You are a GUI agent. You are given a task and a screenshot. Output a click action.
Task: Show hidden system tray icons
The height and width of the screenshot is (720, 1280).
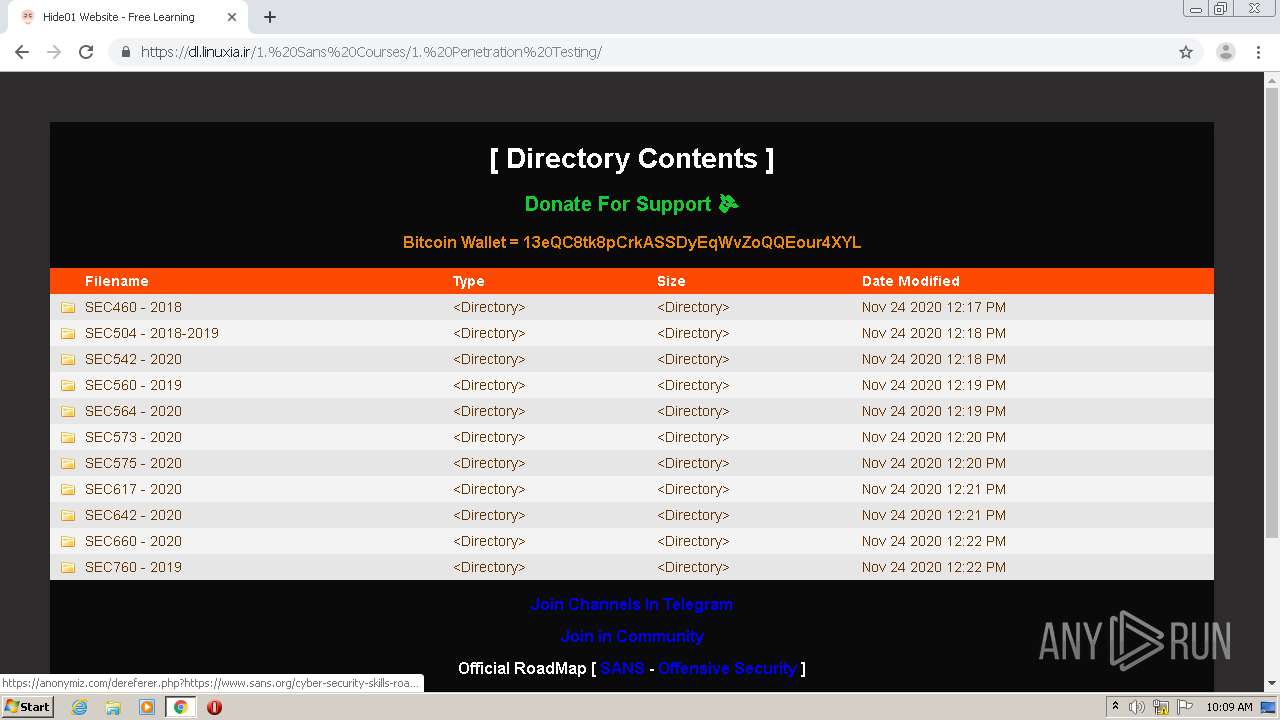pyautogui.click(x=1115, y=707)
